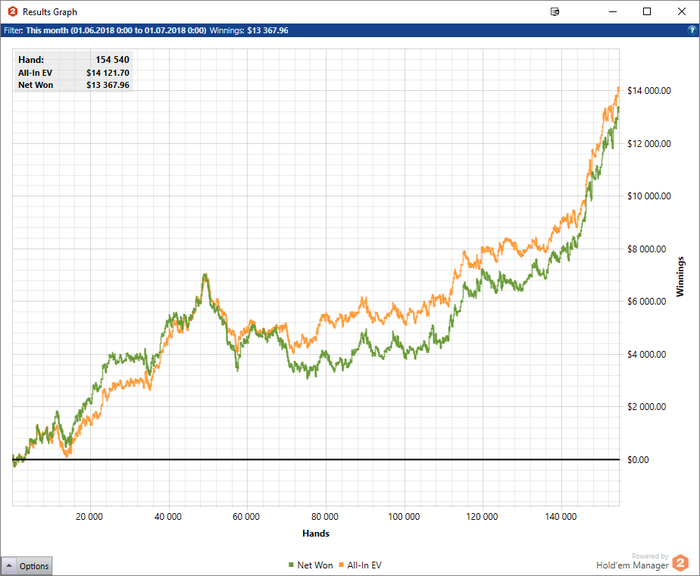The width and height of the screenshot is (700, 576).
Task: Click the Winnings y-axis title
Action: coord(680,277)
